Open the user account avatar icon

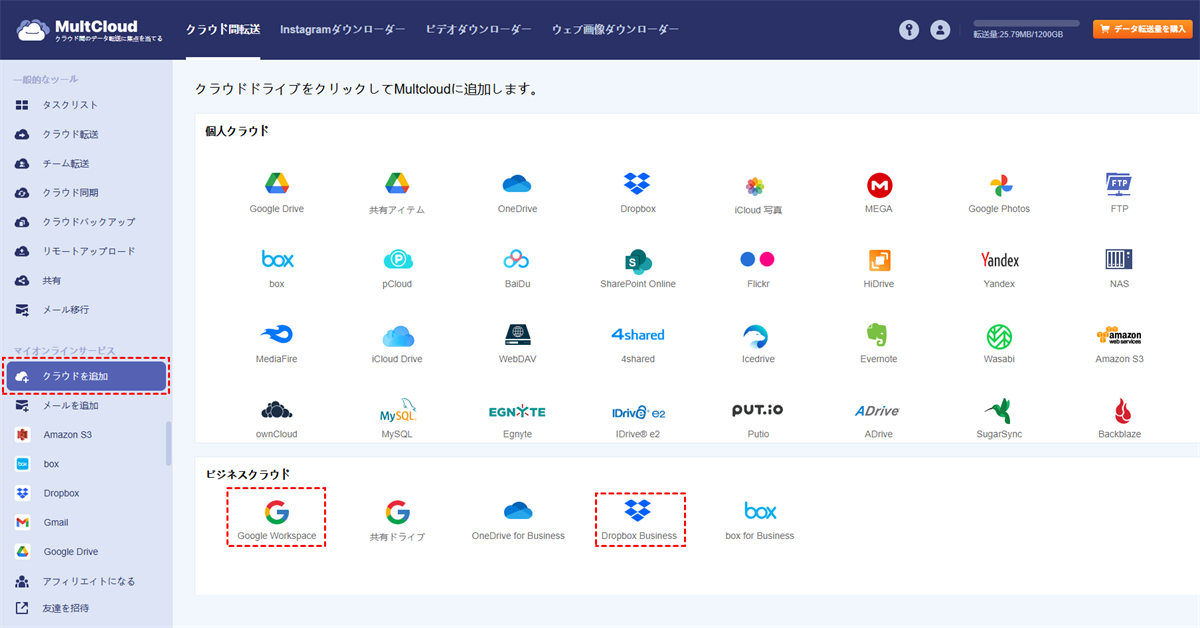tap(940, 30)
